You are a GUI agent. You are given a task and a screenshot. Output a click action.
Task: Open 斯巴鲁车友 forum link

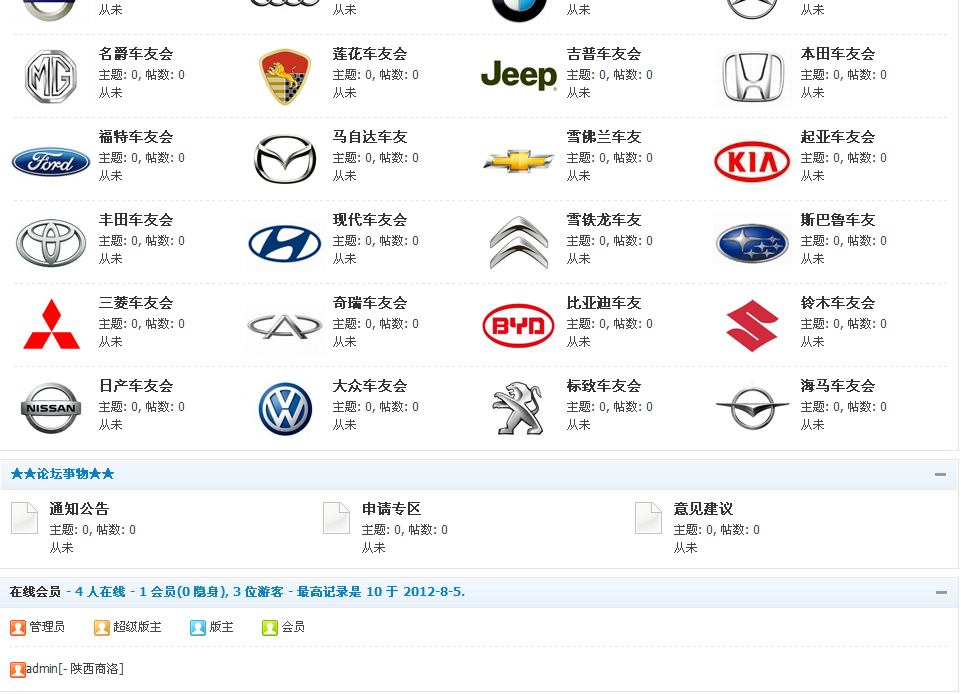pos(838,219)
